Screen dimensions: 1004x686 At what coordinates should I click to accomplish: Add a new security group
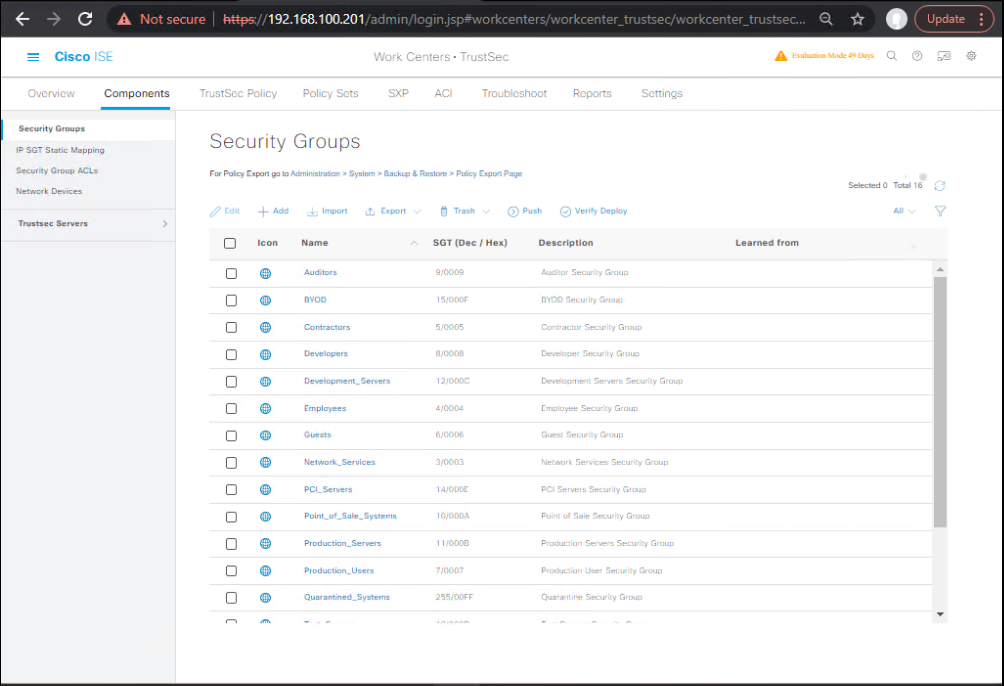tap(273, 211)
